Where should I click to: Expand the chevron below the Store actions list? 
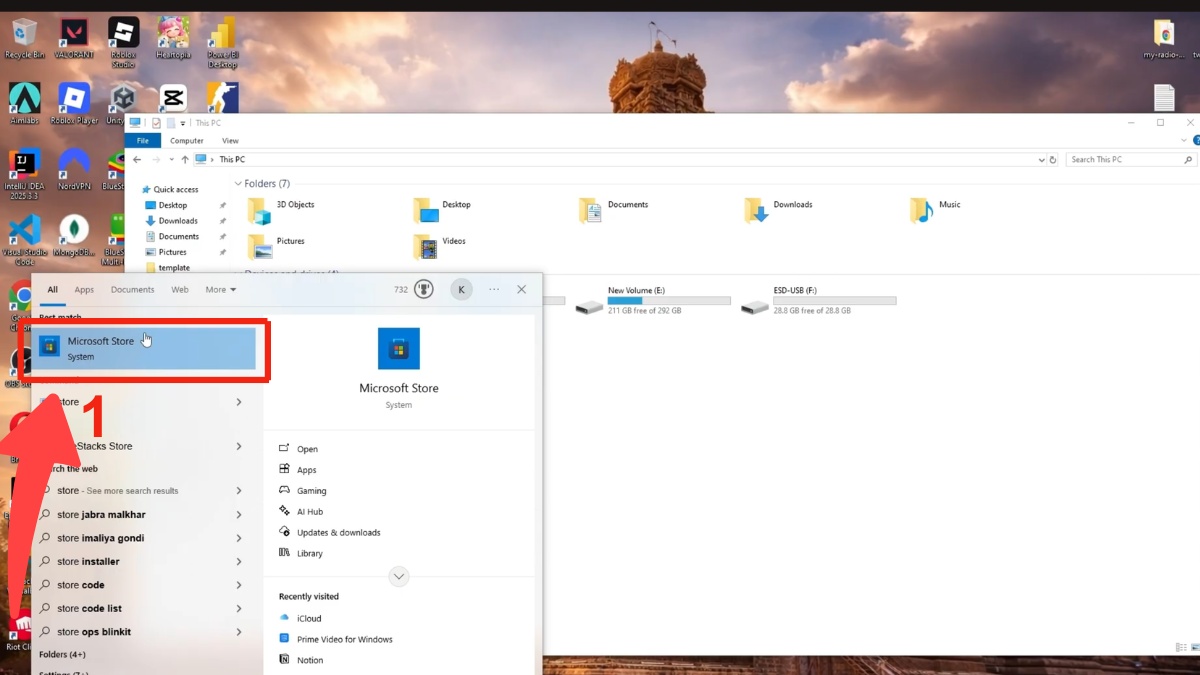tap(399, 576)
